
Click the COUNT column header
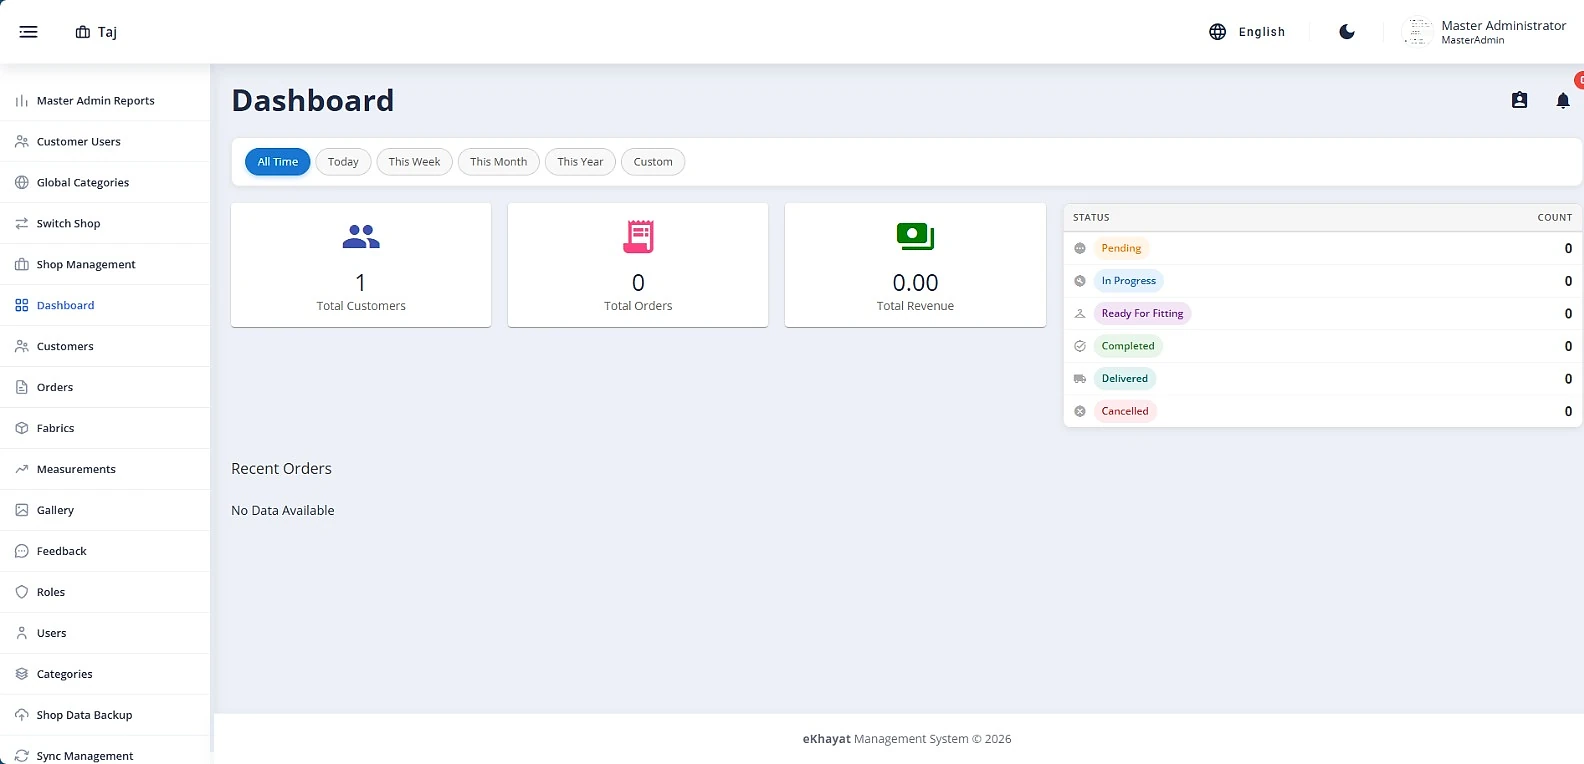point(1554,217)
